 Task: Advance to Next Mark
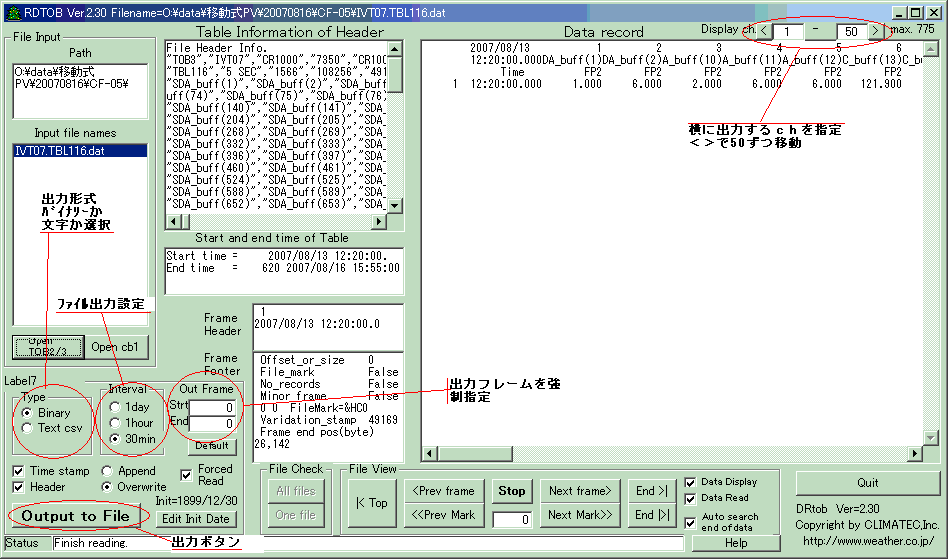pyautogui.click(x=580, y=515)
